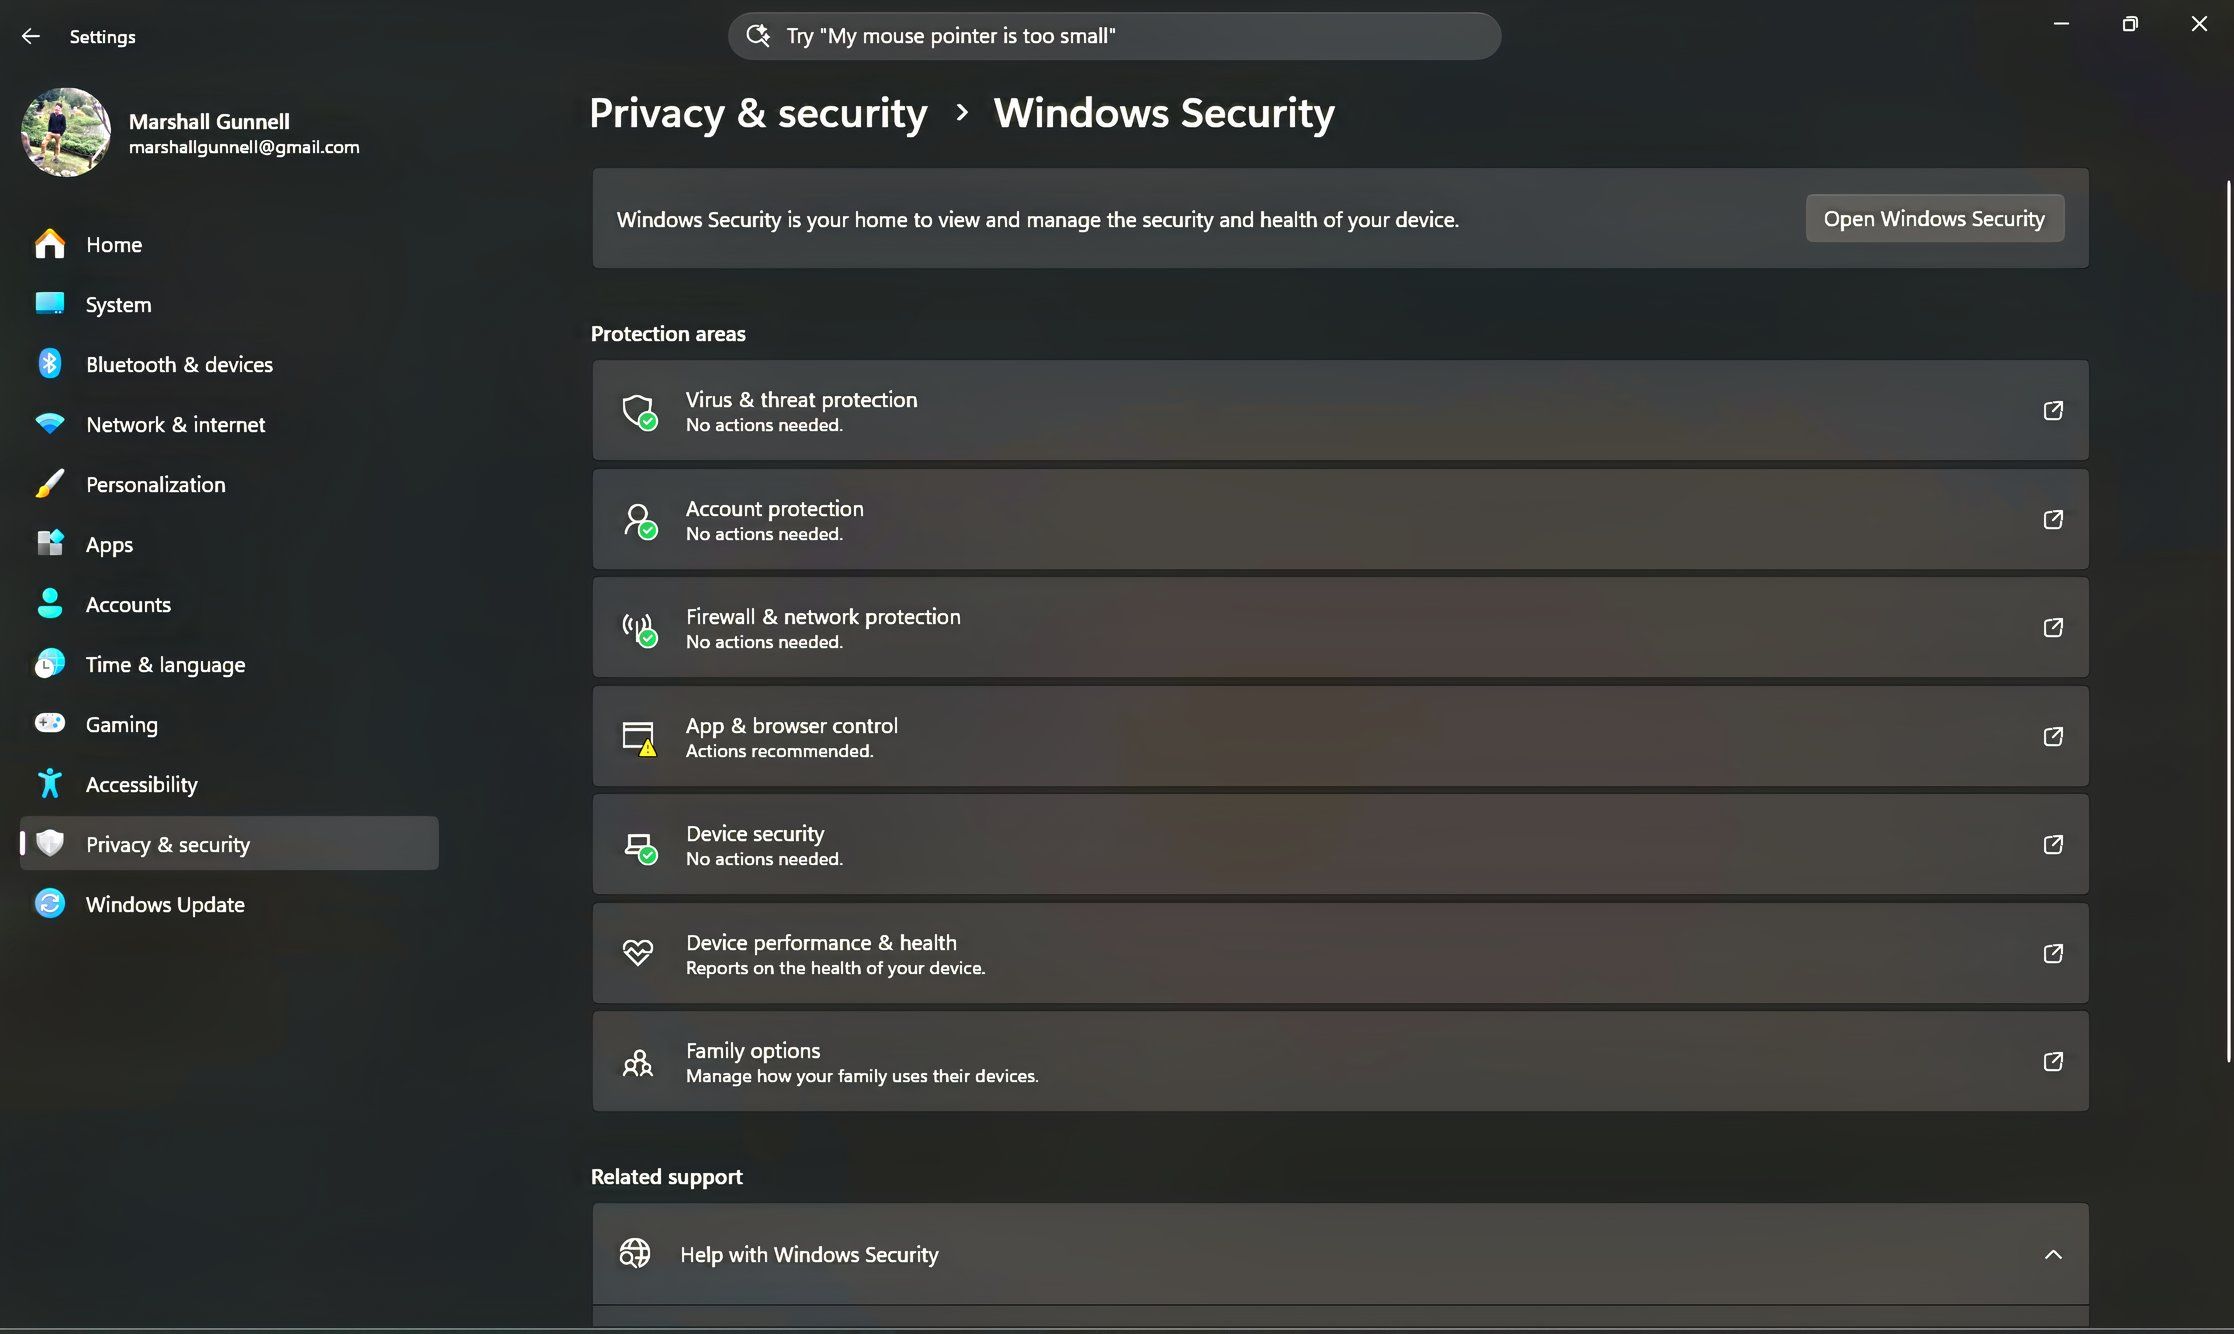
Task: Click the App & browser control warning icon
Action: pos(639,738)
